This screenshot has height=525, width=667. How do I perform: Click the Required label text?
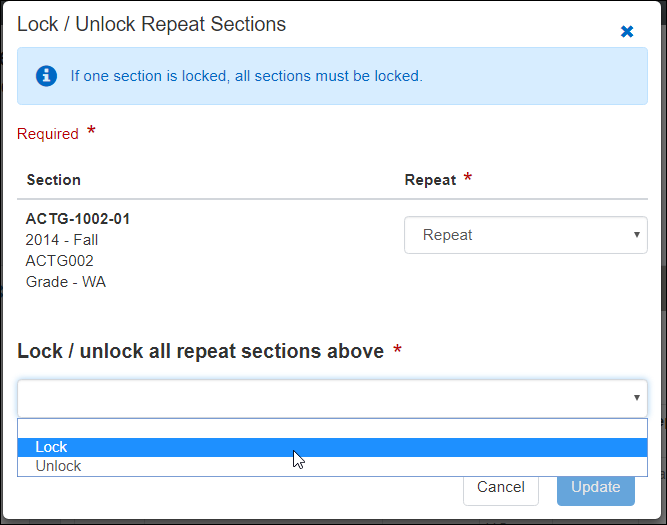[x=48, y=134]
